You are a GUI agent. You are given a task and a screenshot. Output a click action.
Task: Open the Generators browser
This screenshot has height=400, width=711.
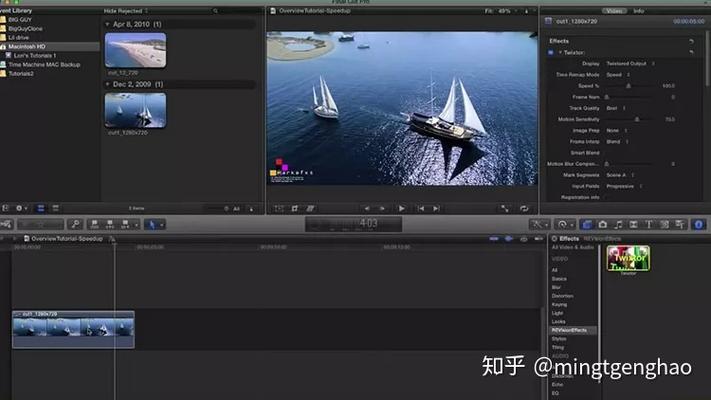click(x=664, y=224)
